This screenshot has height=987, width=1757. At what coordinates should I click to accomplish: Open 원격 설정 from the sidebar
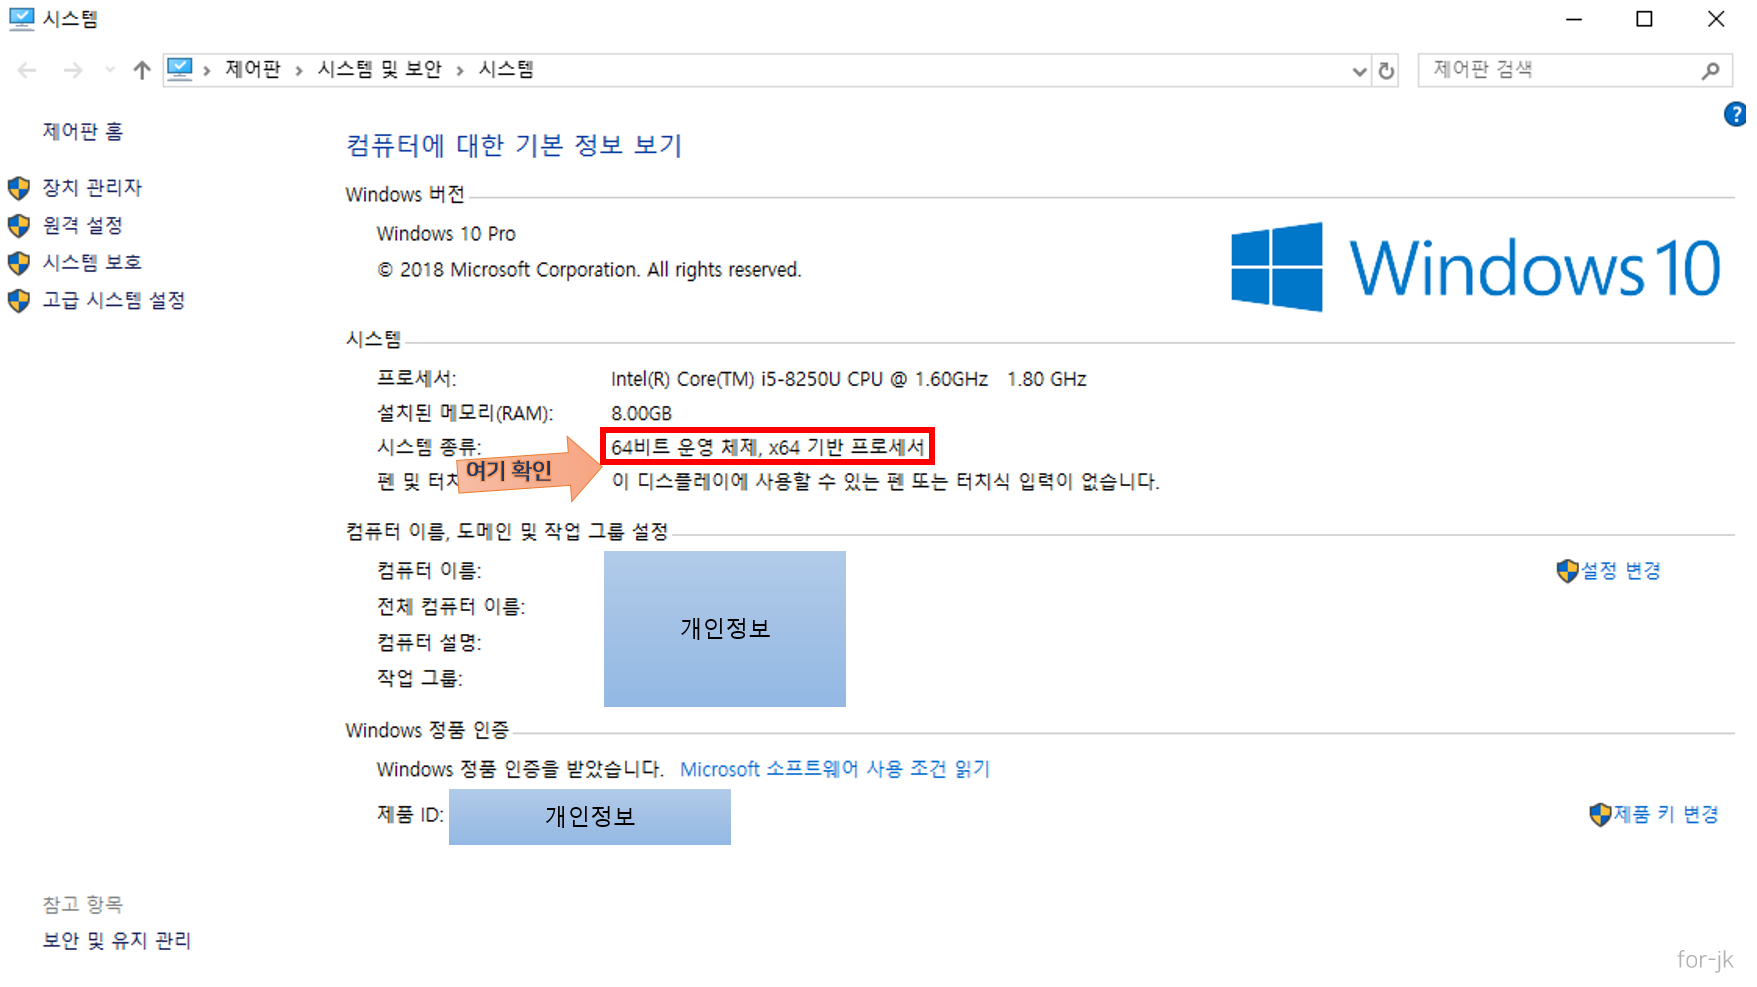82,225
